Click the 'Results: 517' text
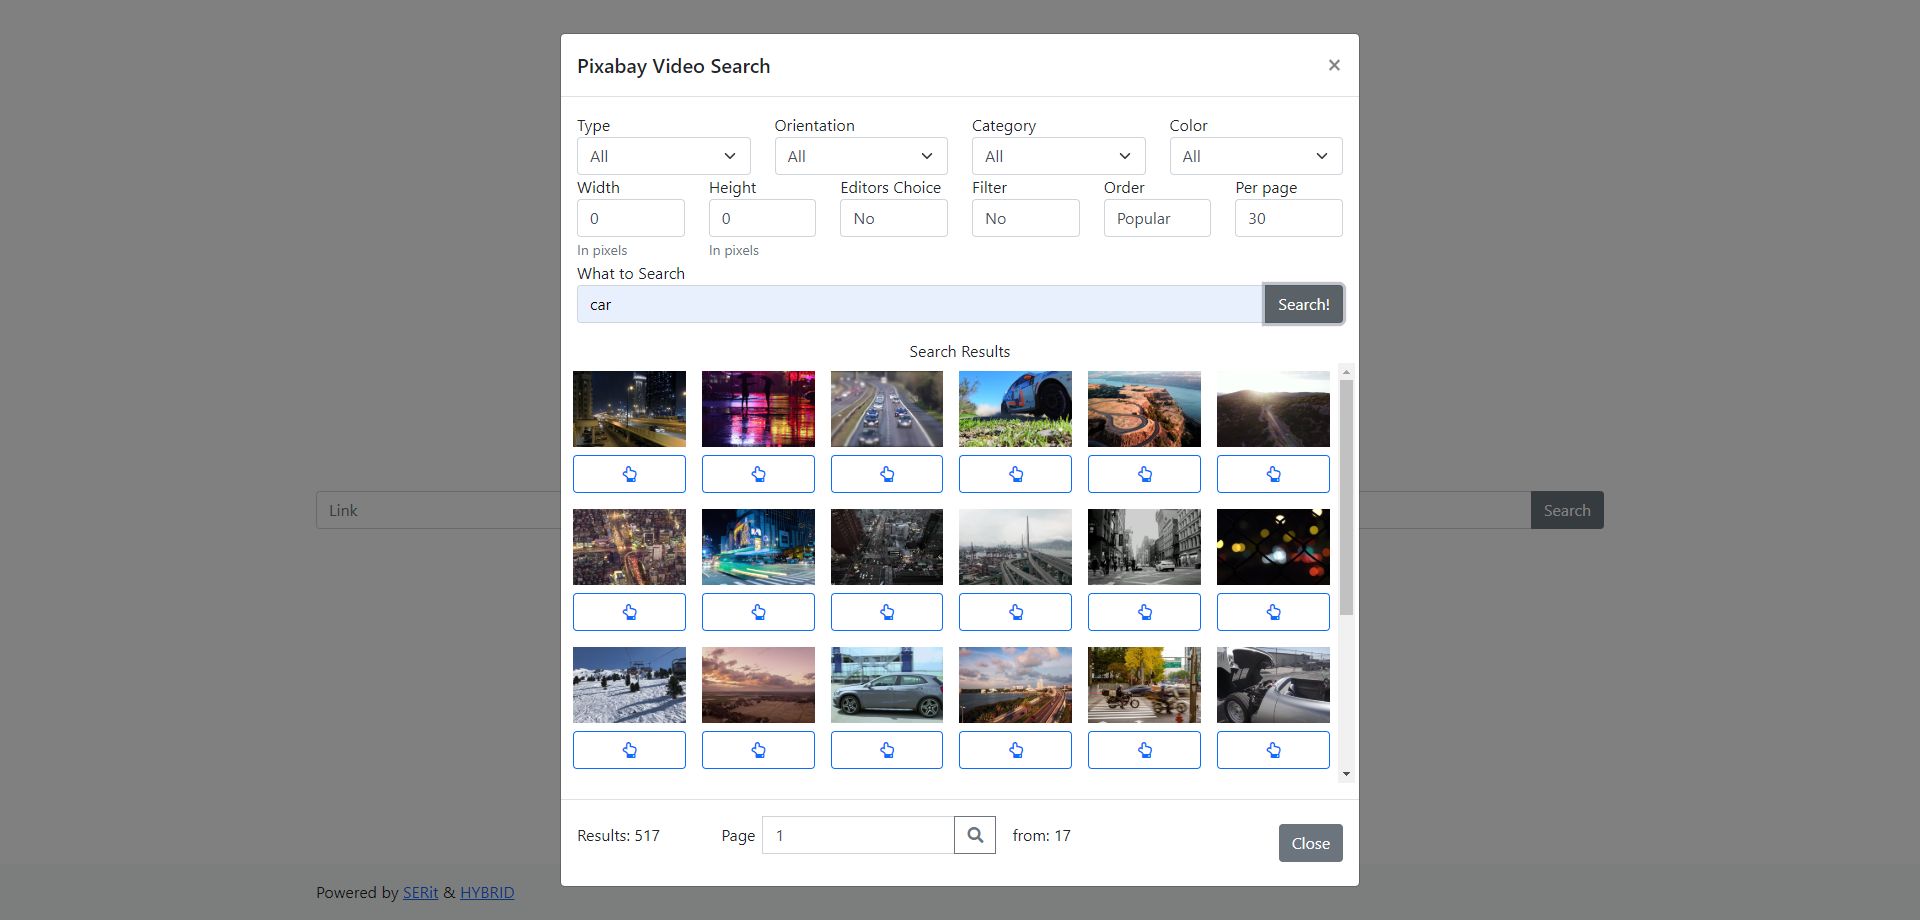Viewport: 1920px width, 920px height. pos(618,835)
